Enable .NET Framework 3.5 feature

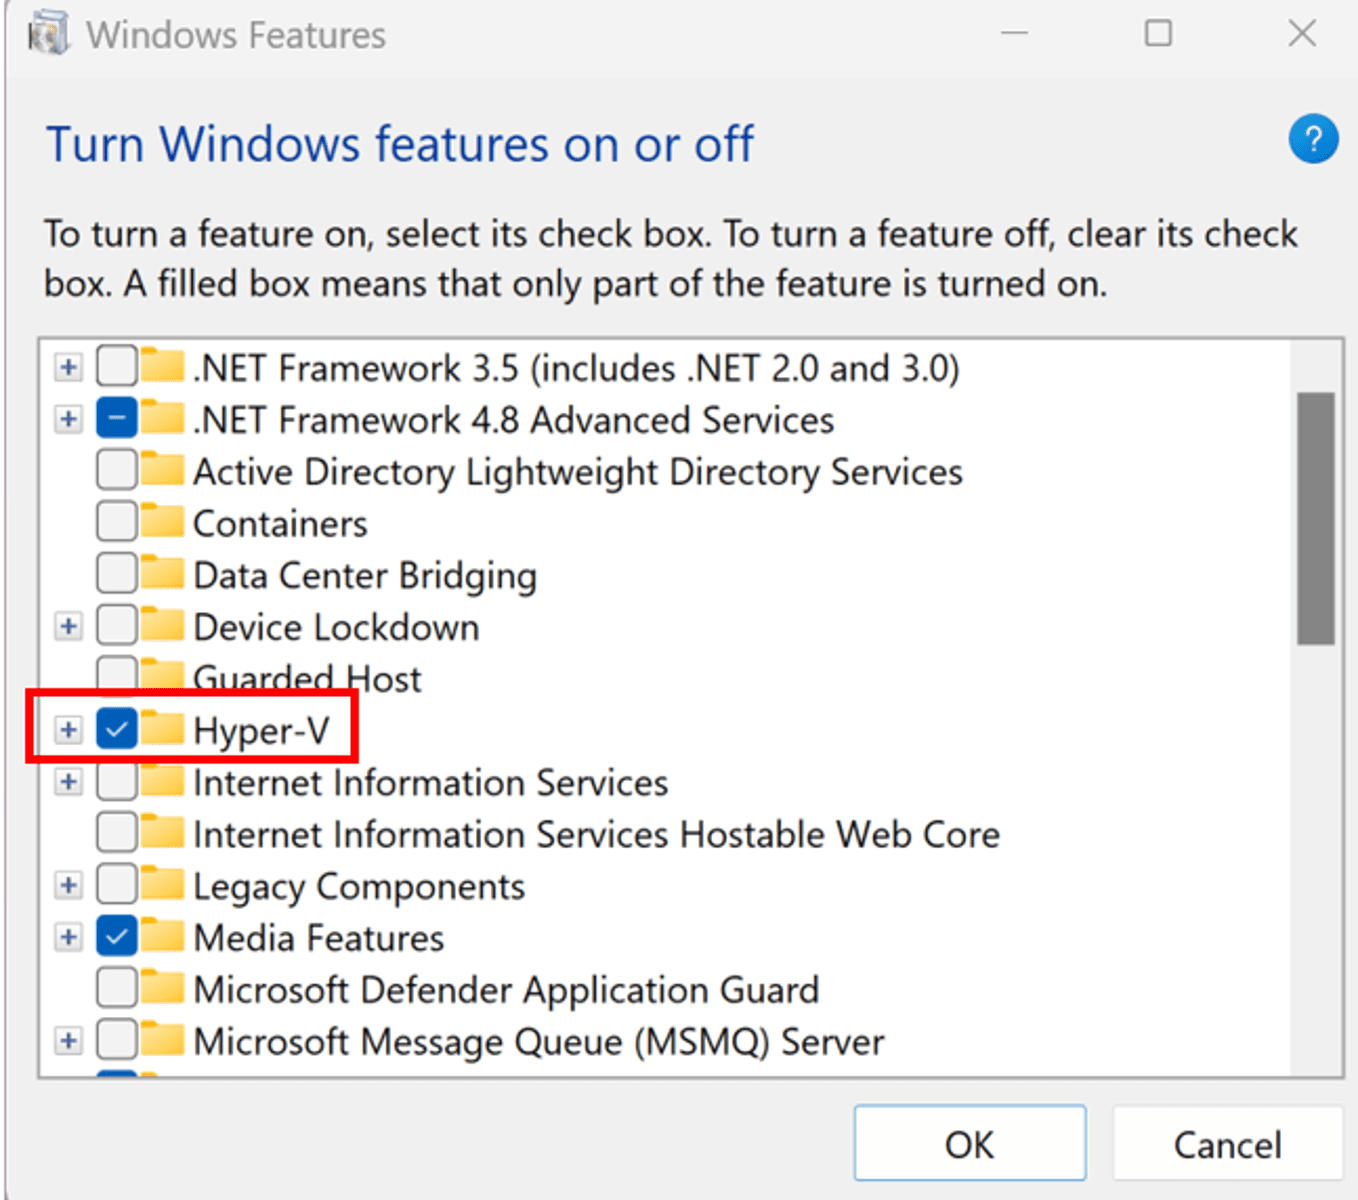(x=116, y=366)
